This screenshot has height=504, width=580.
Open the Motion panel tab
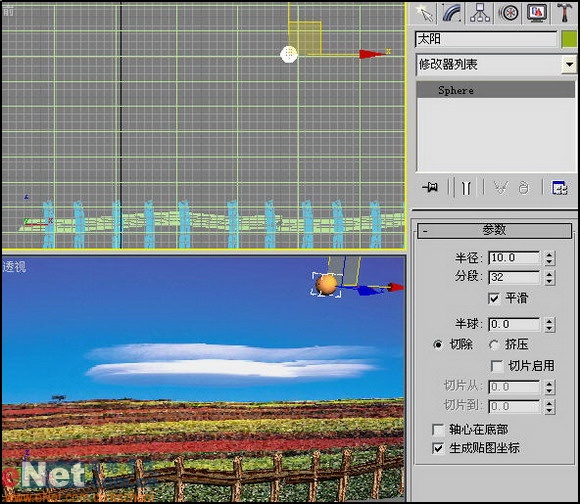coord(509,14)
